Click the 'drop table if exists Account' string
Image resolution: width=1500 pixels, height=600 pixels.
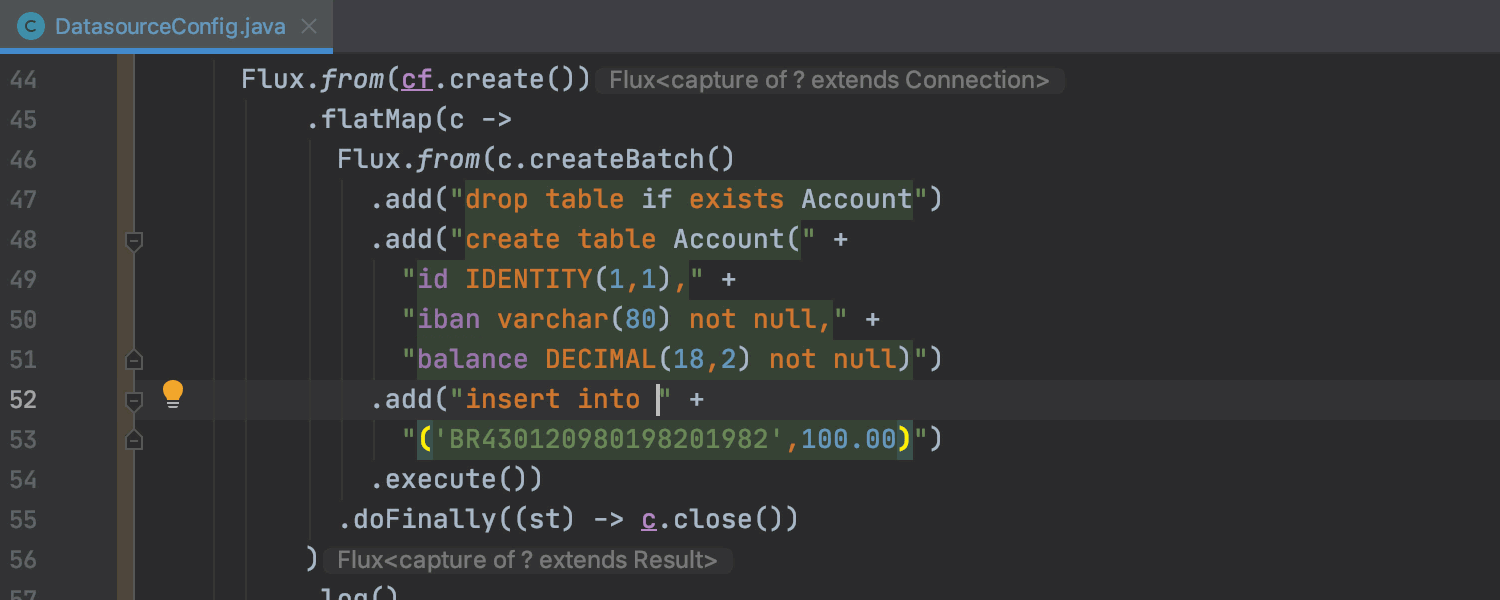tap(688, 200)
